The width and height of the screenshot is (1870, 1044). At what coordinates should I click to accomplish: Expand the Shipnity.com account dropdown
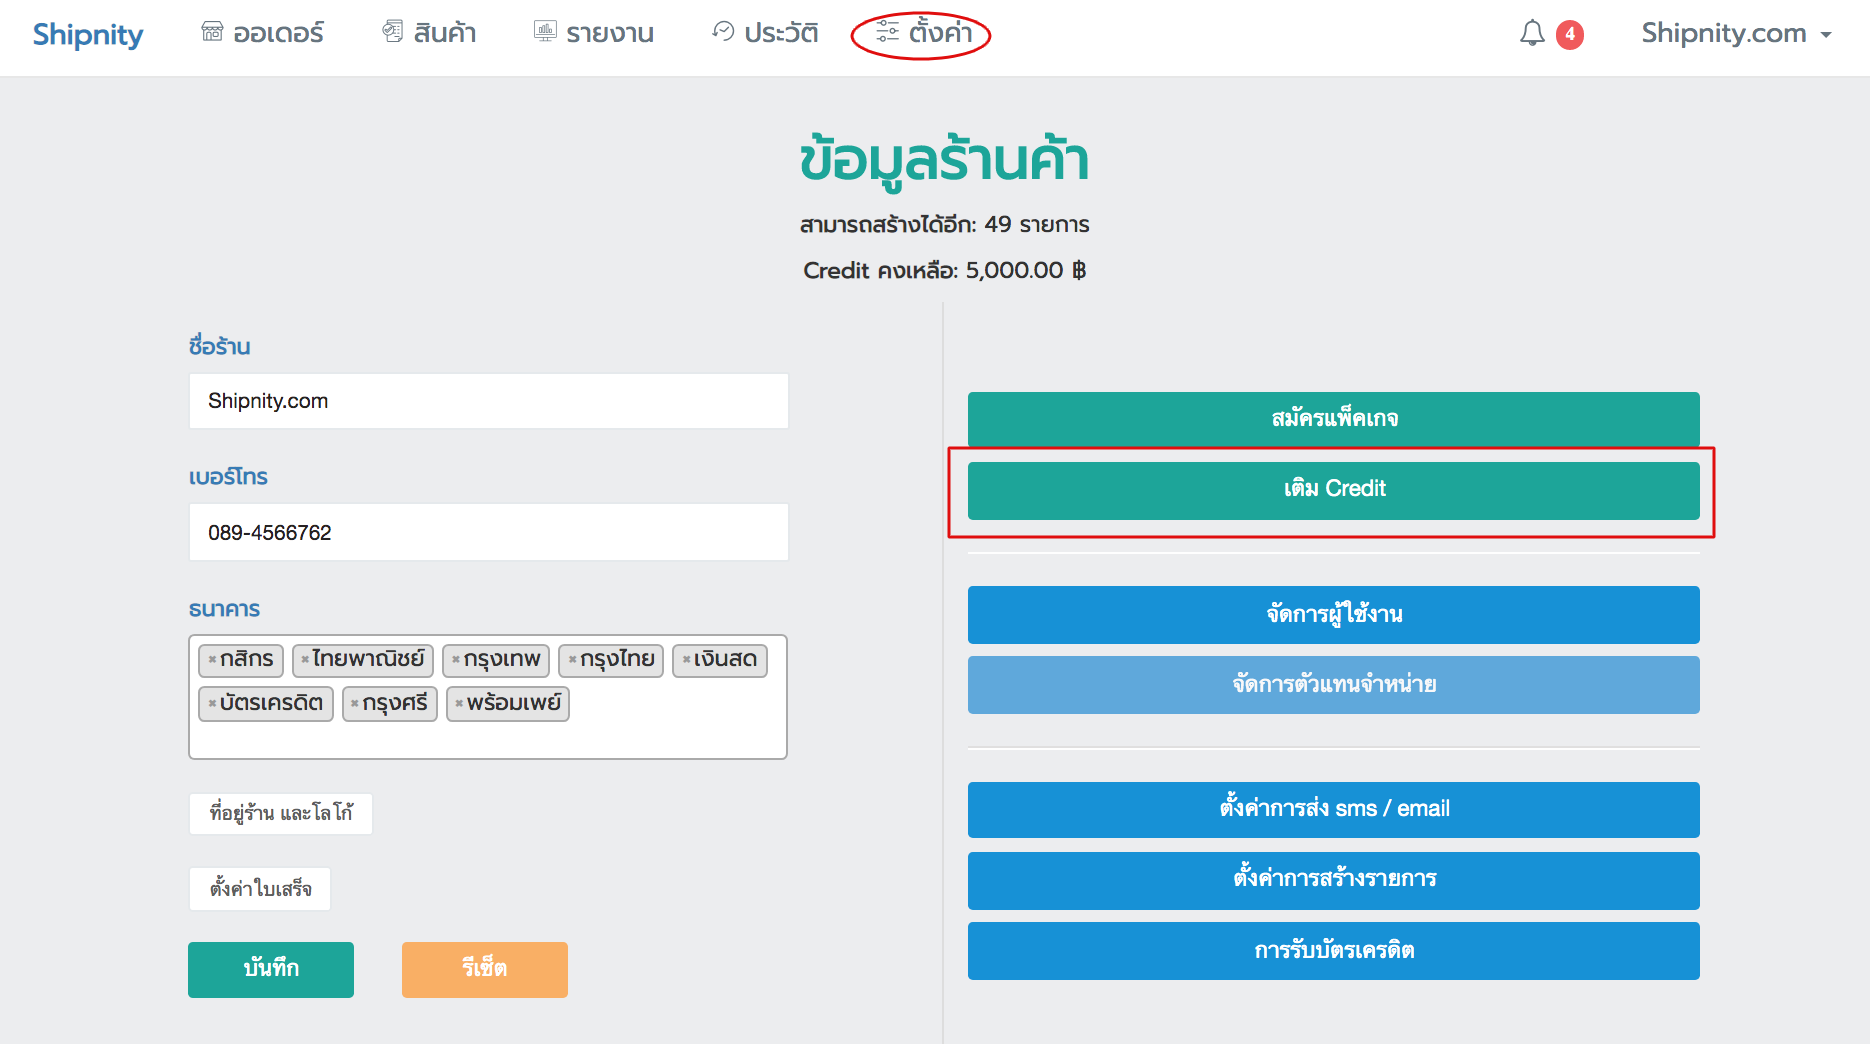coord(1736,34)
